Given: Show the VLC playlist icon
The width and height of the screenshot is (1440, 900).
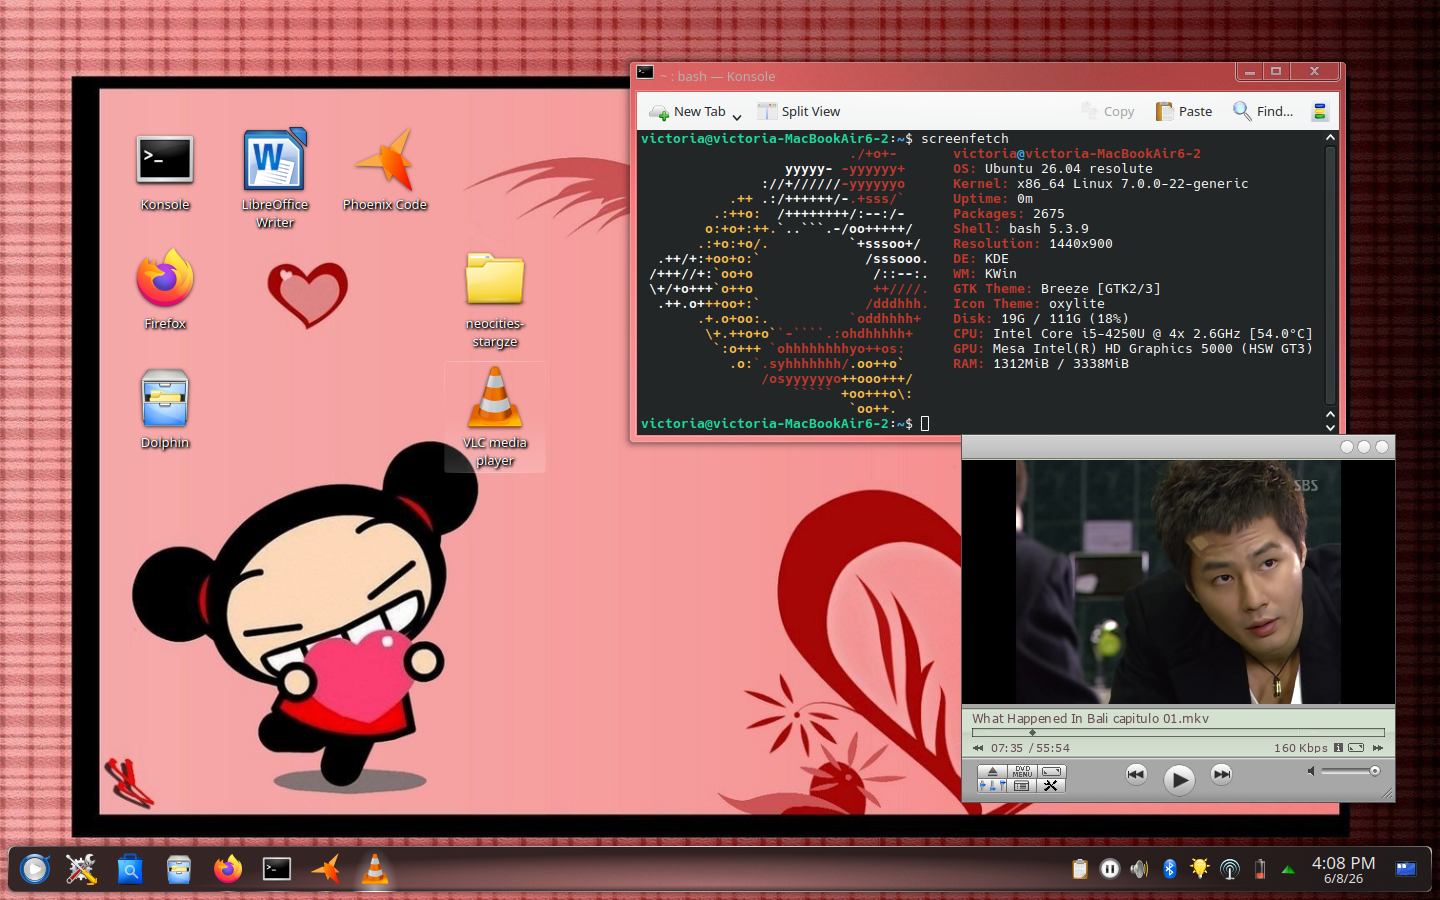Looking at the screenshot, I should point(1022,785).
